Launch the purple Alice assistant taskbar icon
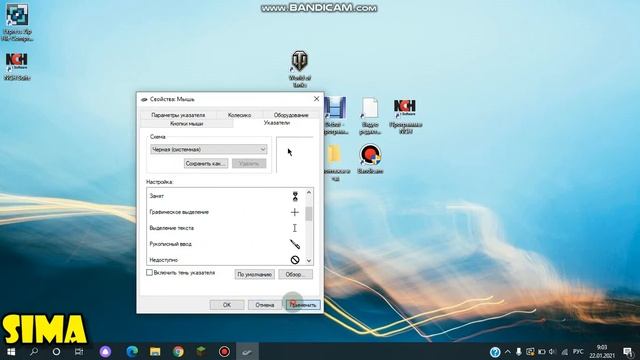This screenshot has height=360, width=640. click(x=105, y=351)
